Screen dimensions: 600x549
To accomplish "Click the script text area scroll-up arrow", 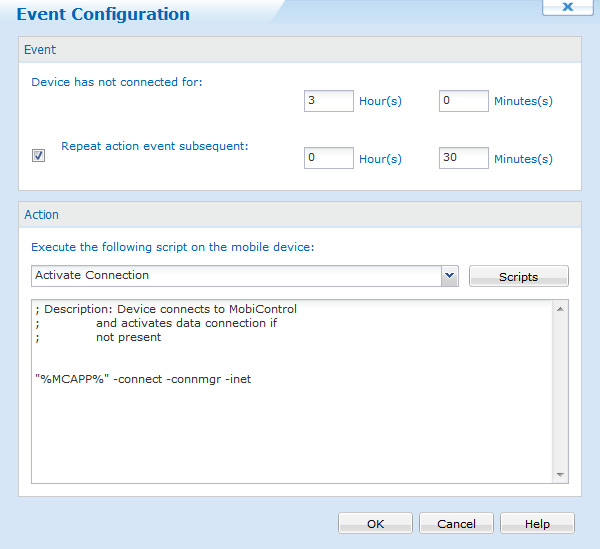I will tap(560, 309).
